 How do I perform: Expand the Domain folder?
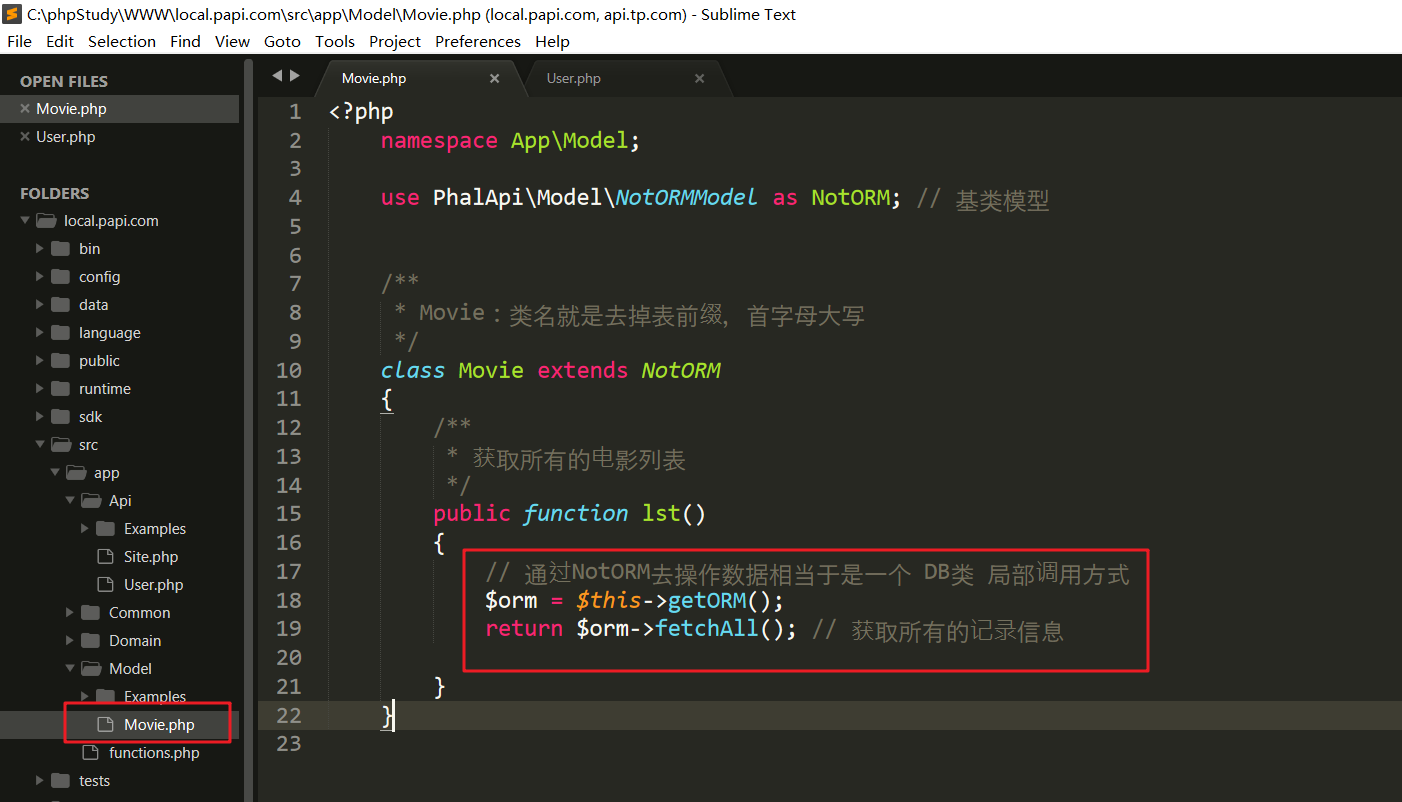tap(70, 641)
